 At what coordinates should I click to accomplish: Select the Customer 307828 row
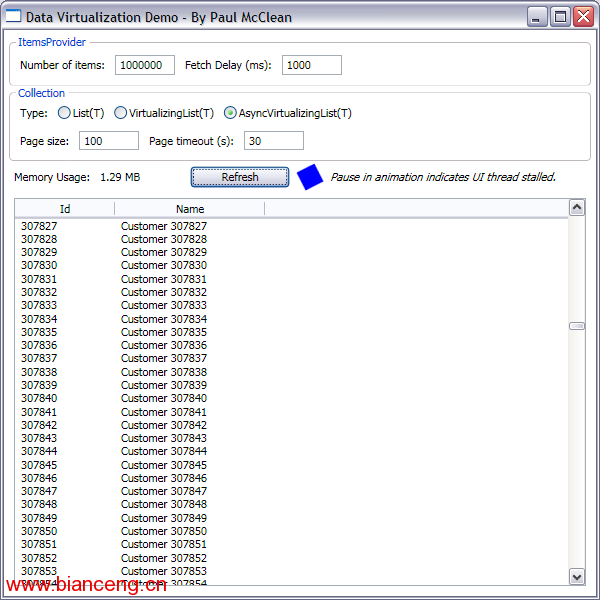pyautogui.click(x=292, y=239)
